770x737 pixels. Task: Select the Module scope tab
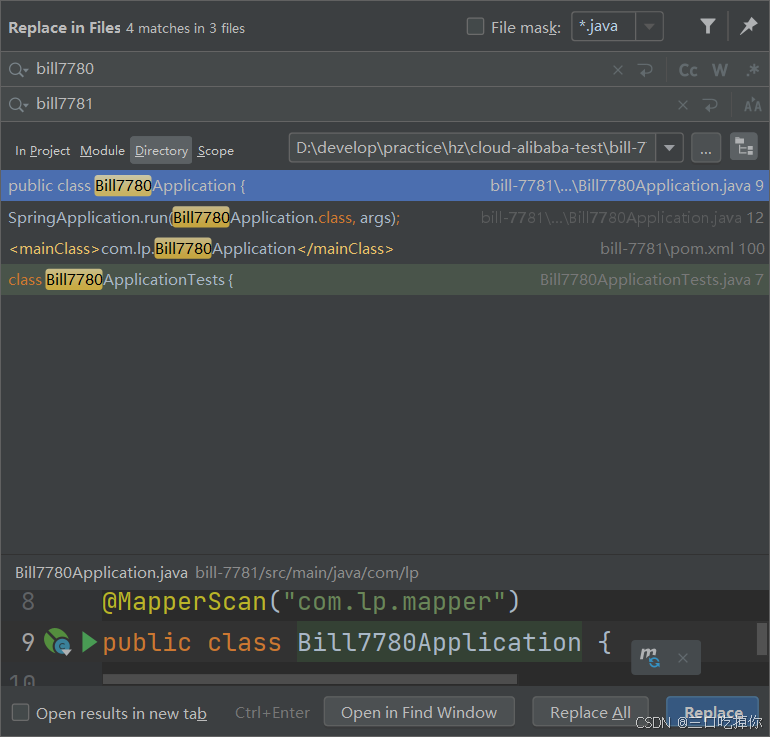(102, 151)
